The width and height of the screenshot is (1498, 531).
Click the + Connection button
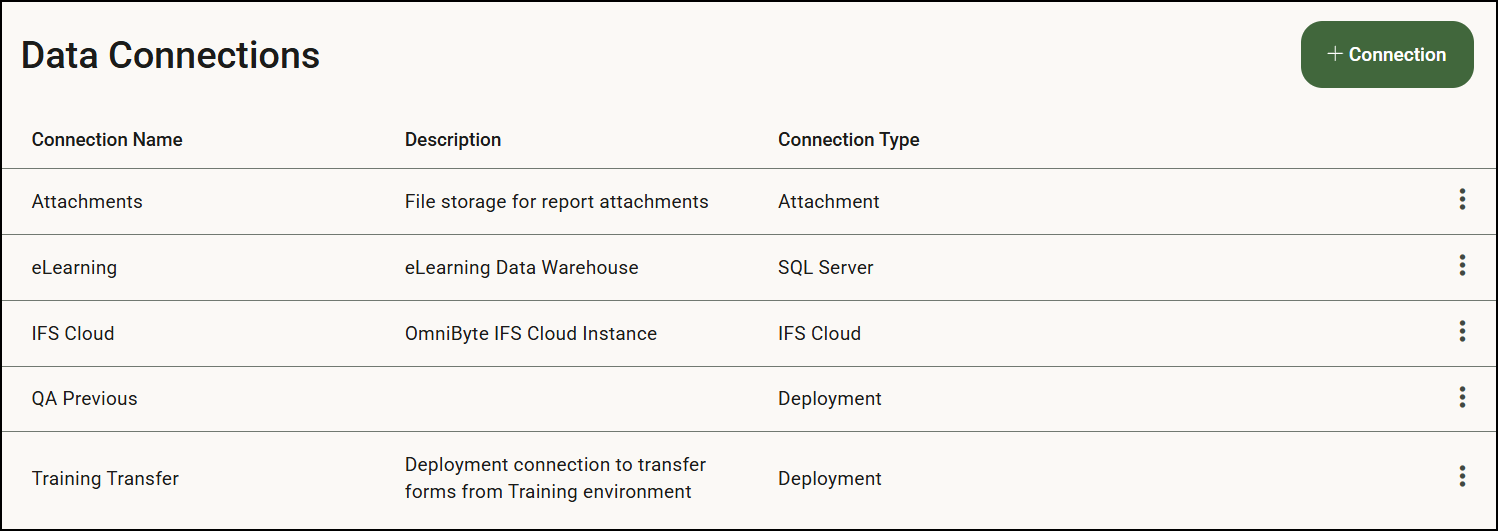[x=1386, y=55]
